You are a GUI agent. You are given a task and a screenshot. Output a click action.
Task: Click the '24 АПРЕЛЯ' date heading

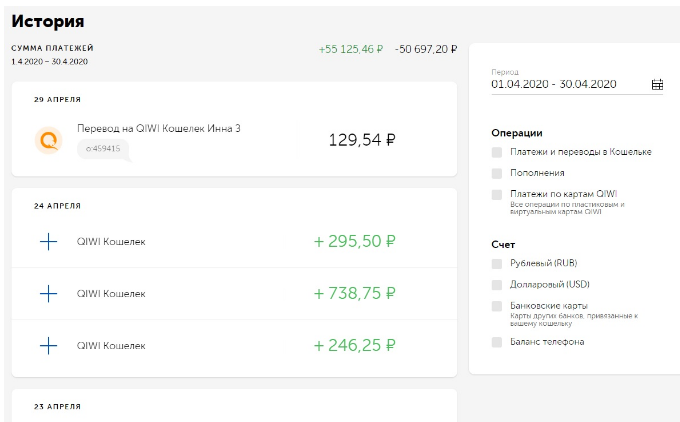(x=57, y=206)
